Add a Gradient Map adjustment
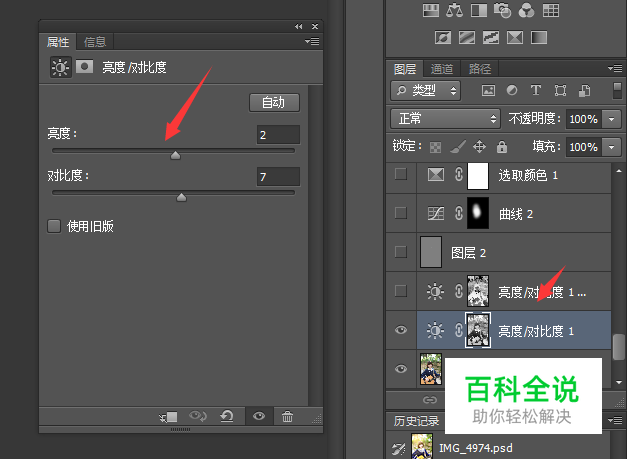 (539, 38)
